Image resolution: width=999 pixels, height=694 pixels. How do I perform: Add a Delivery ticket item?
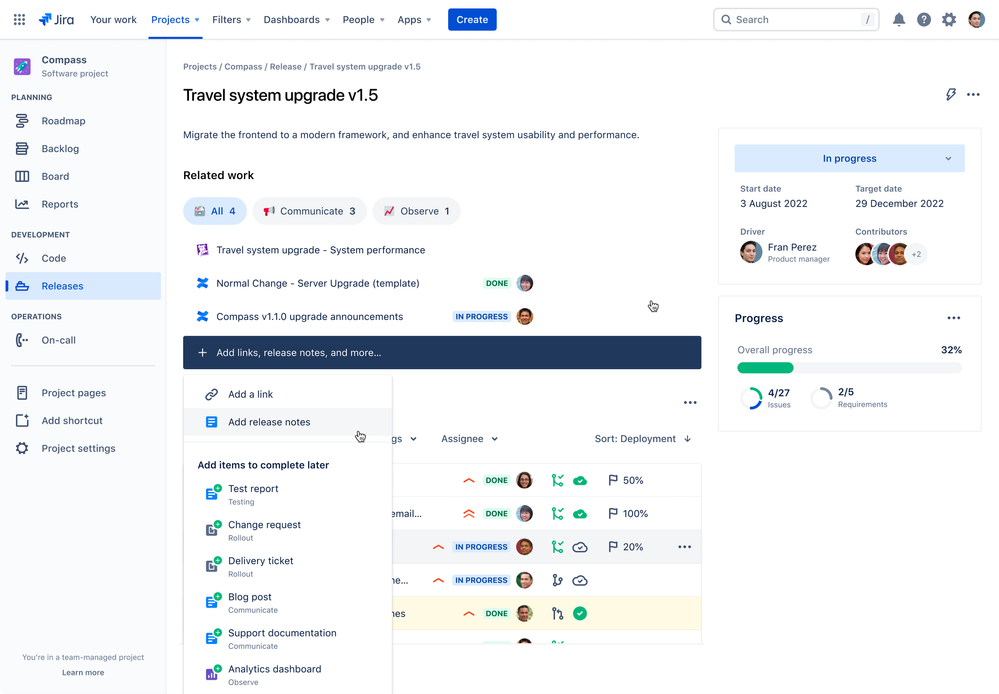(288, 567)
